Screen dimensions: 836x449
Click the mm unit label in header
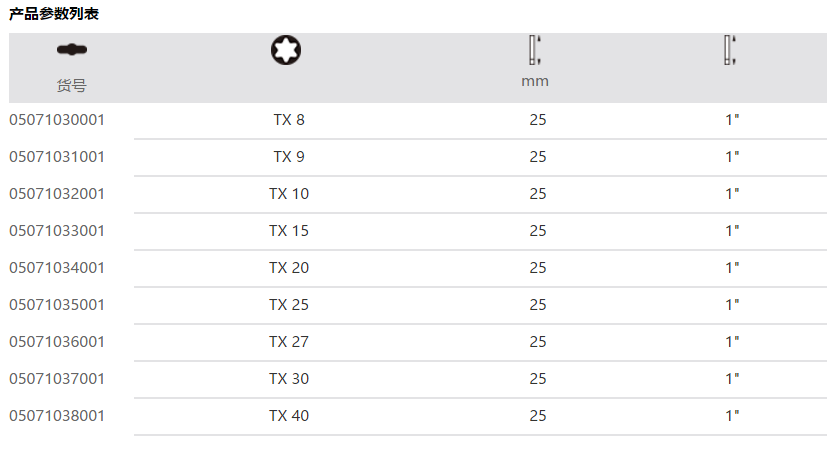pos(535,81)
